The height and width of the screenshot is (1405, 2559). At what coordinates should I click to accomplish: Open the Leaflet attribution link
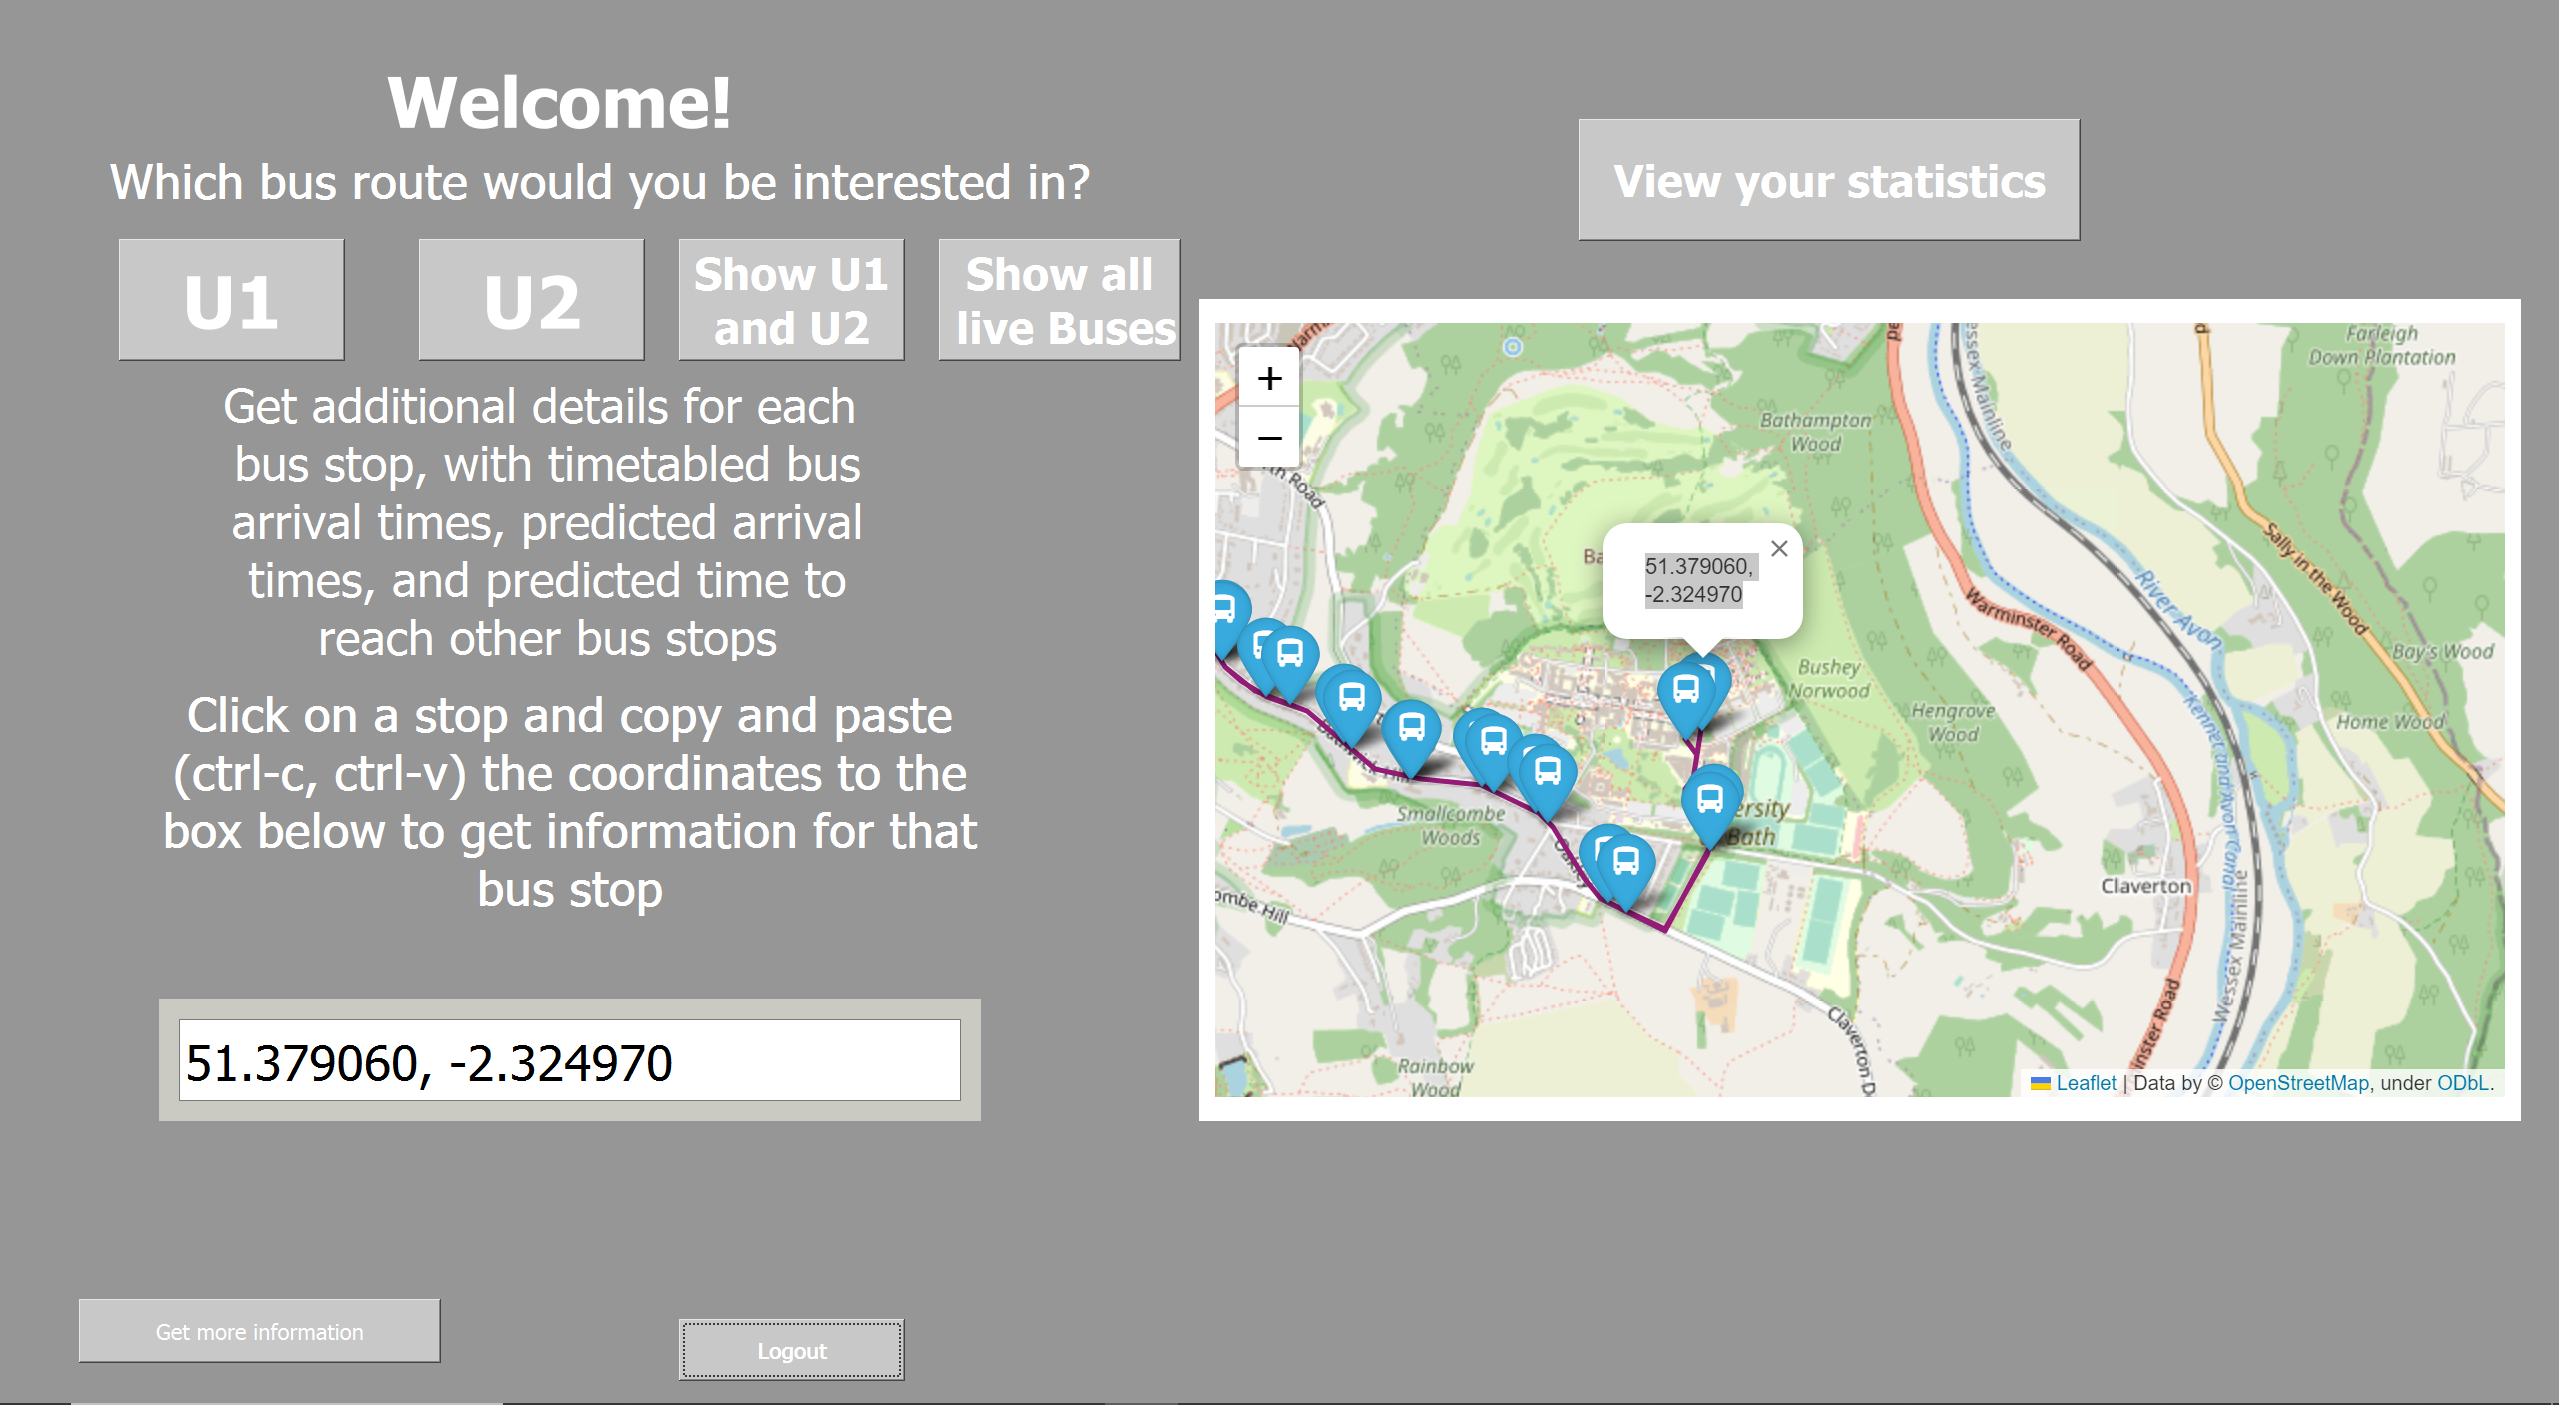click(2085, 1083)
